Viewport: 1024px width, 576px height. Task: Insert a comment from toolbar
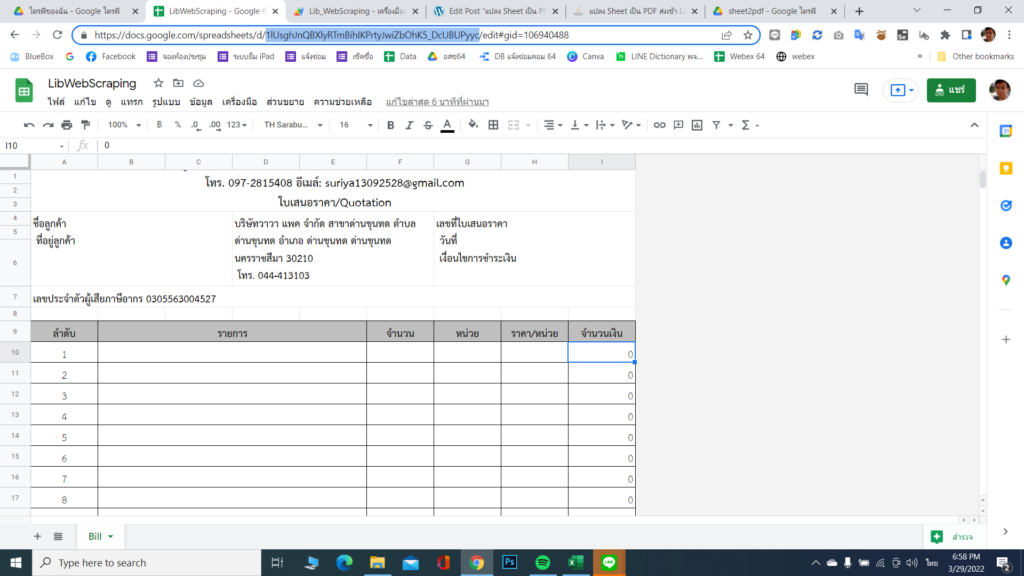679,125
